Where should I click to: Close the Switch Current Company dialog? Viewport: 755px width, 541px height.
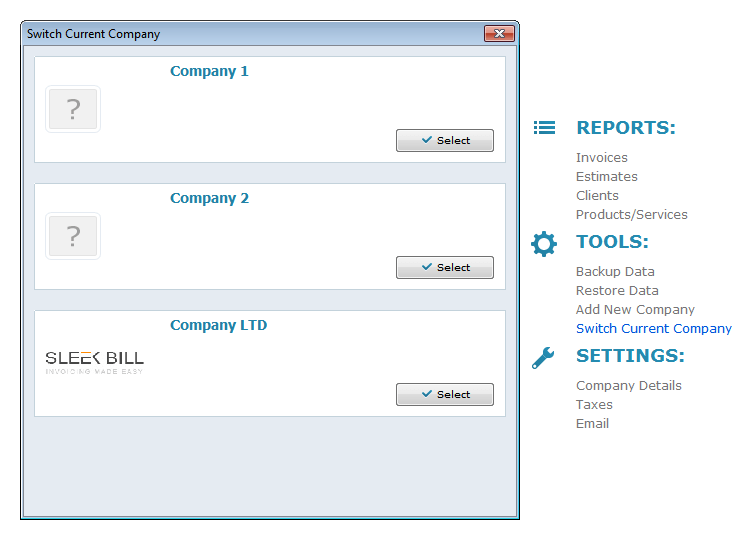pyautogui.click(x=498, y=34)
